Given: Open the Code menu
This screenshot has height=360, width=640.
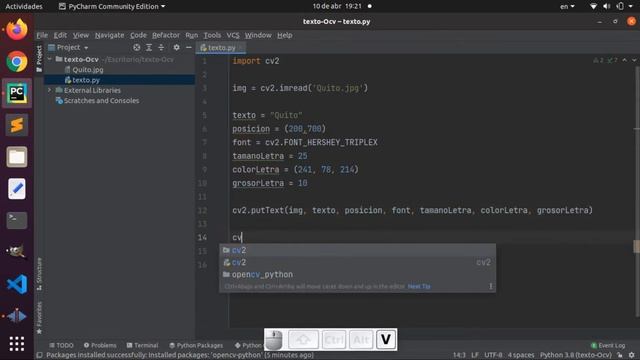Looking at the screenshot, I should point(138,35).
